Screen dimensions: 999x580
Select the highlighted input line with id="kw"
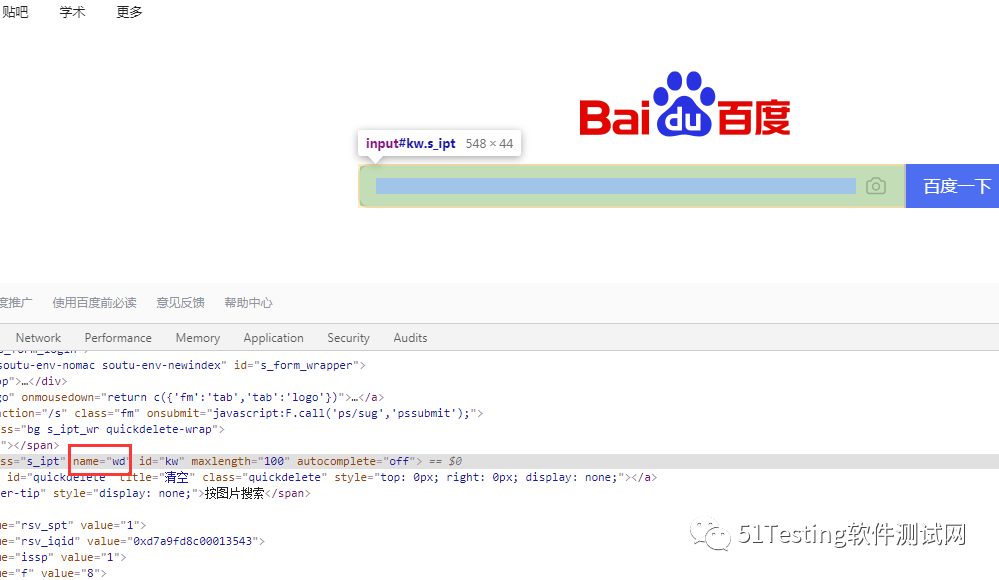pyautogui.click(x=500, y=461)
